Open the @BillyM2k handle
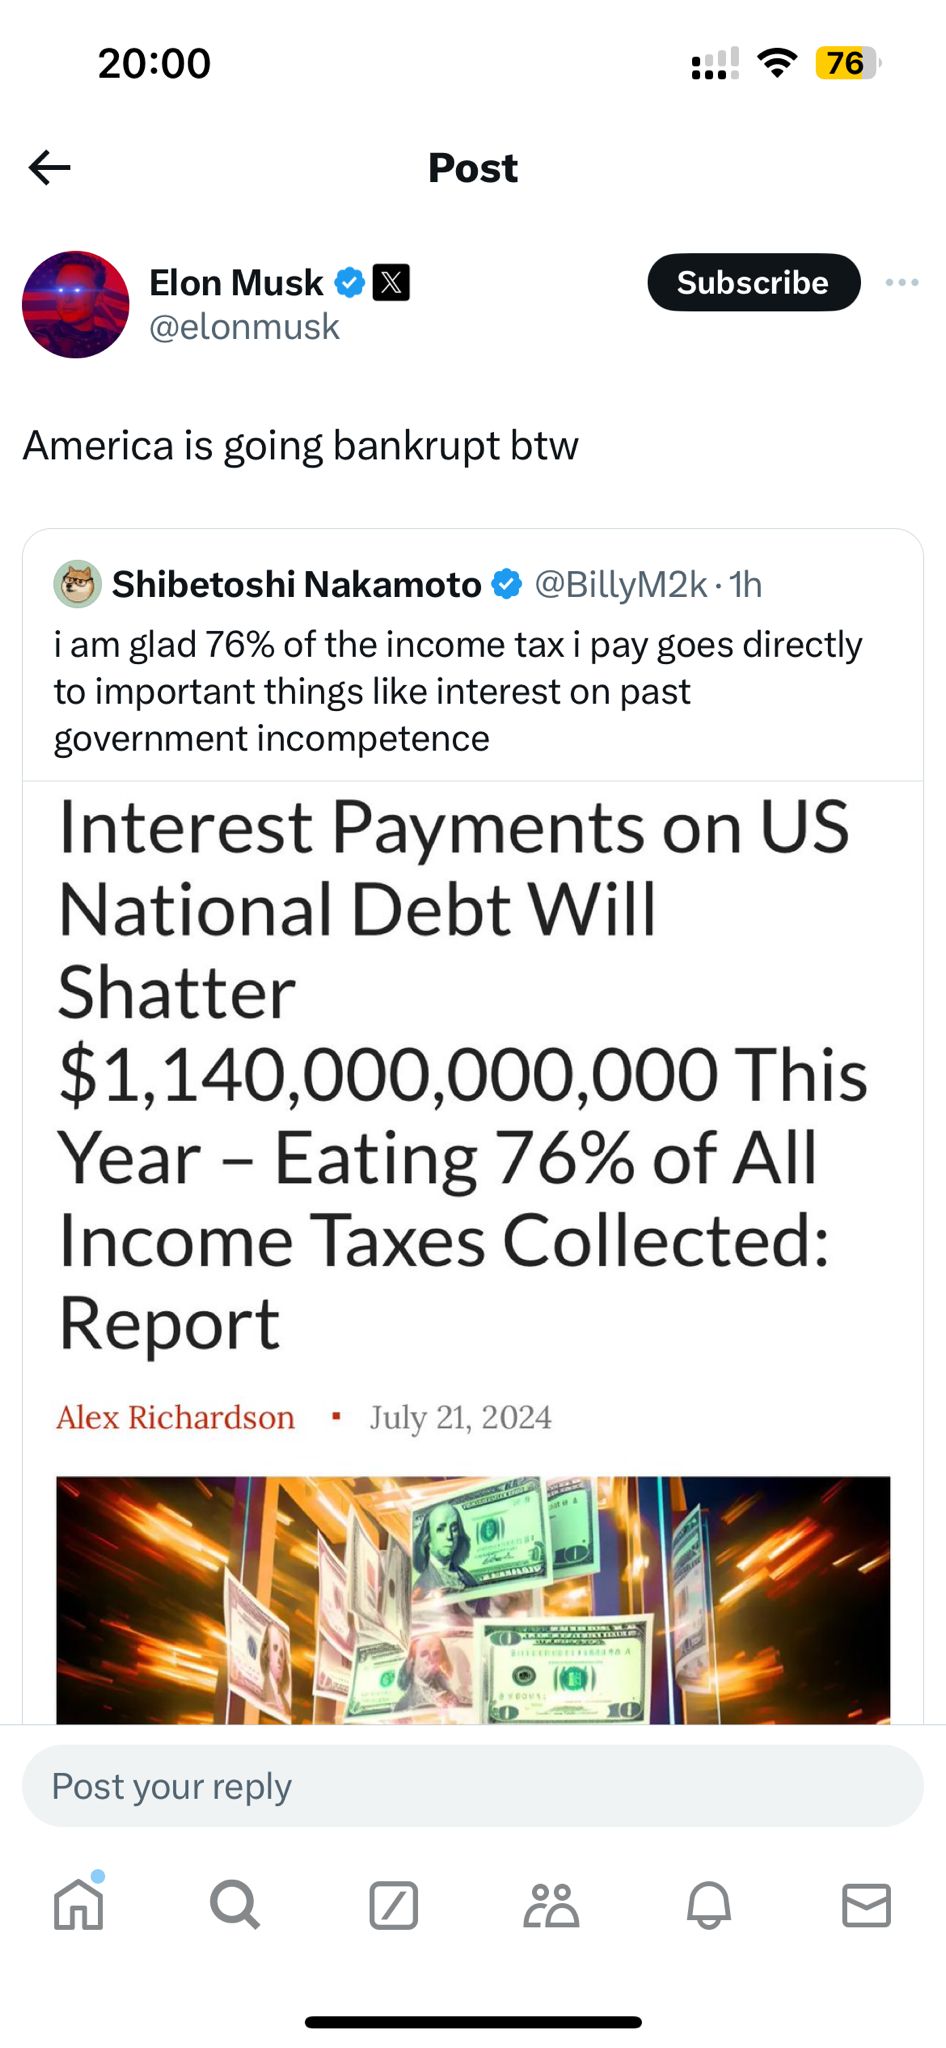946x2048 pixels. [621, 584]
